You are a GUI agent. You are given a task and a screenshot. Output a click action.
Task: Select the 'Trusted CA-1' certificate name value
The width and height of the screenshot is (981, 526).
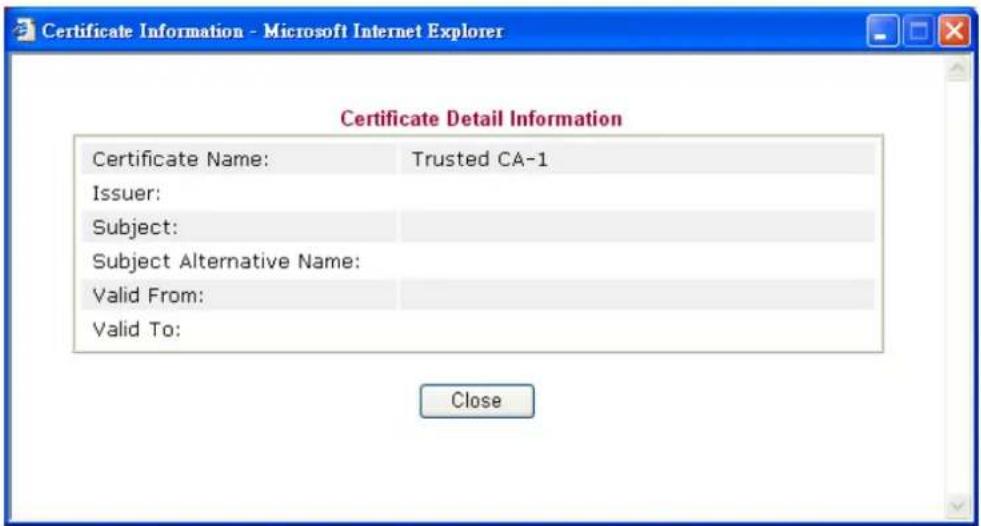tap(479, 159)
